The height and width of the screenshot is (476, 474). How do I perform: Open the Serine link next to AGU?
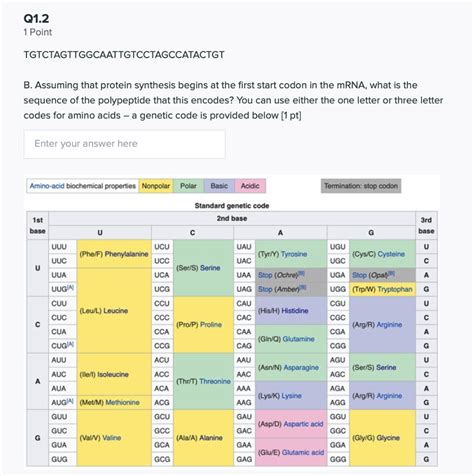[x=386, y=367]
